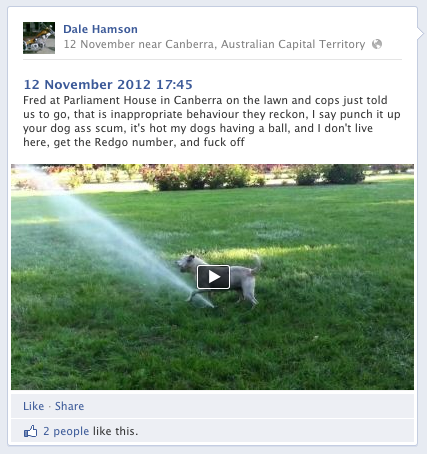Click the dot separator between Like and Share
427x454 pixels.
click(49, 407)
